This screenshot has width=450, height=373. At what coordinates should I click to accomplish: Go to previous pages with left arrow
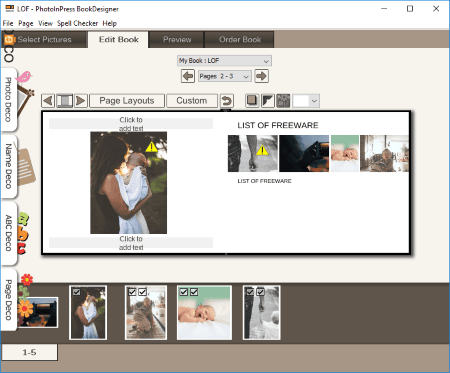[x=188, y=76]
